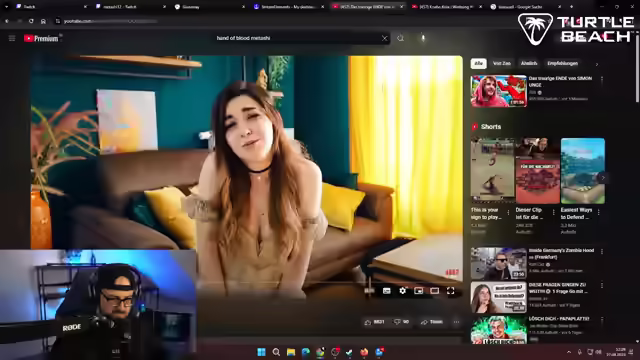Screen dimensions: 640x360
Task: Open the video player settings gear
Action: 402,291
